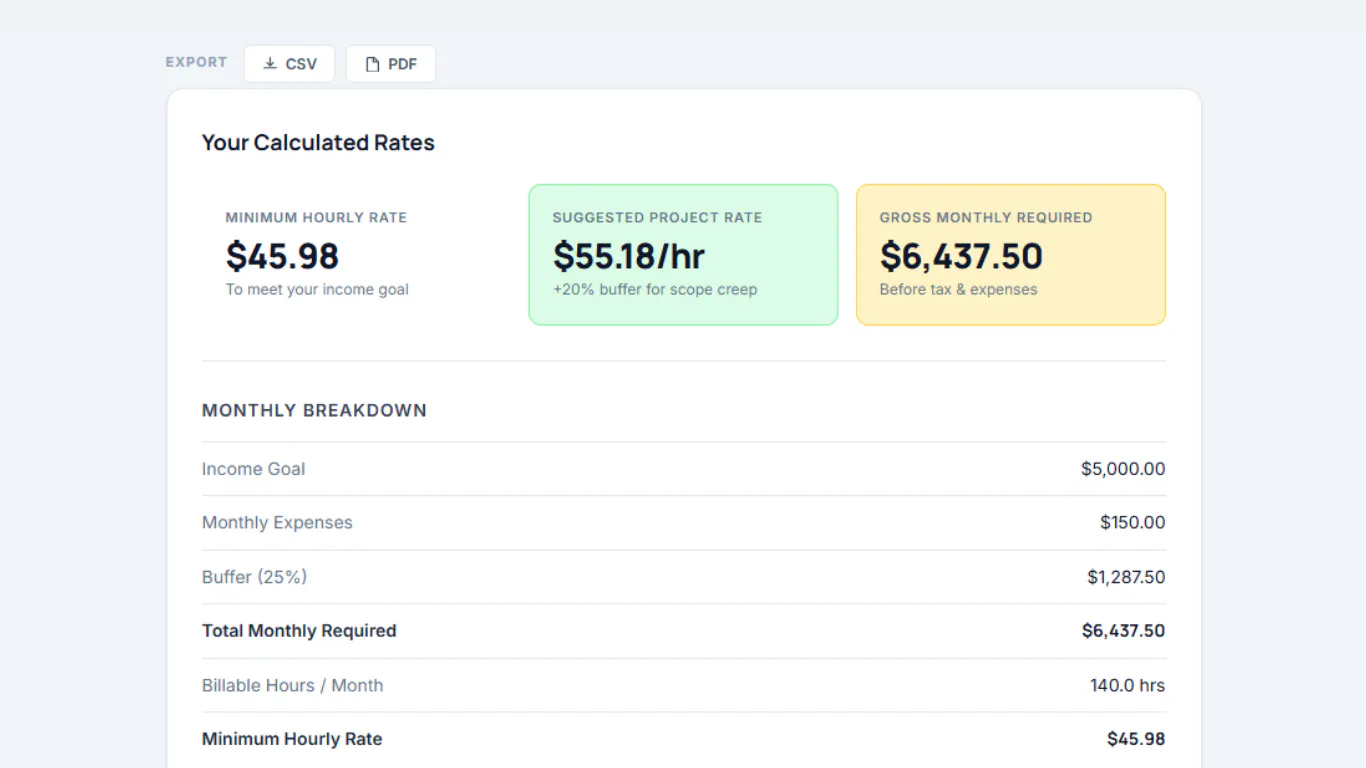Select the Buffer (25%) row

[684, 577]
